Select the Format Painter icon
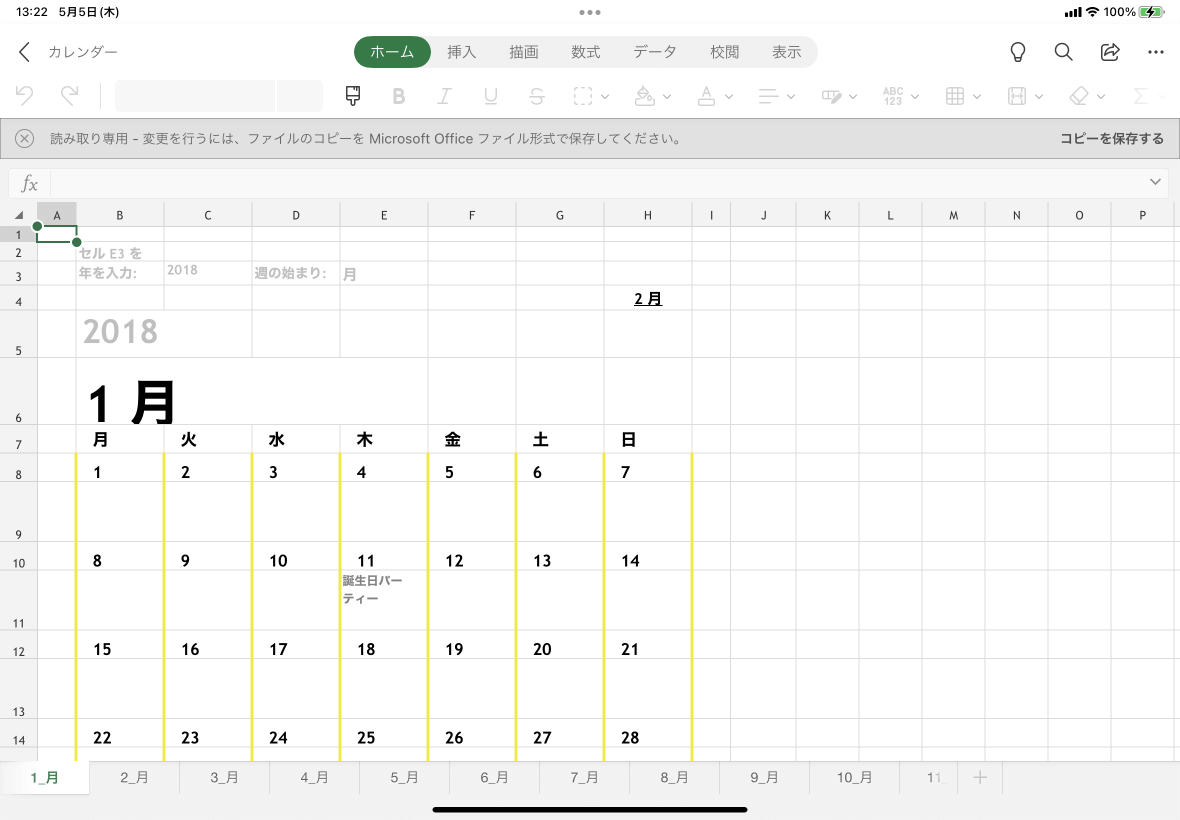The height and width of the screenshot is (820, 1180). pyautogui.click(x=352, y=95)
